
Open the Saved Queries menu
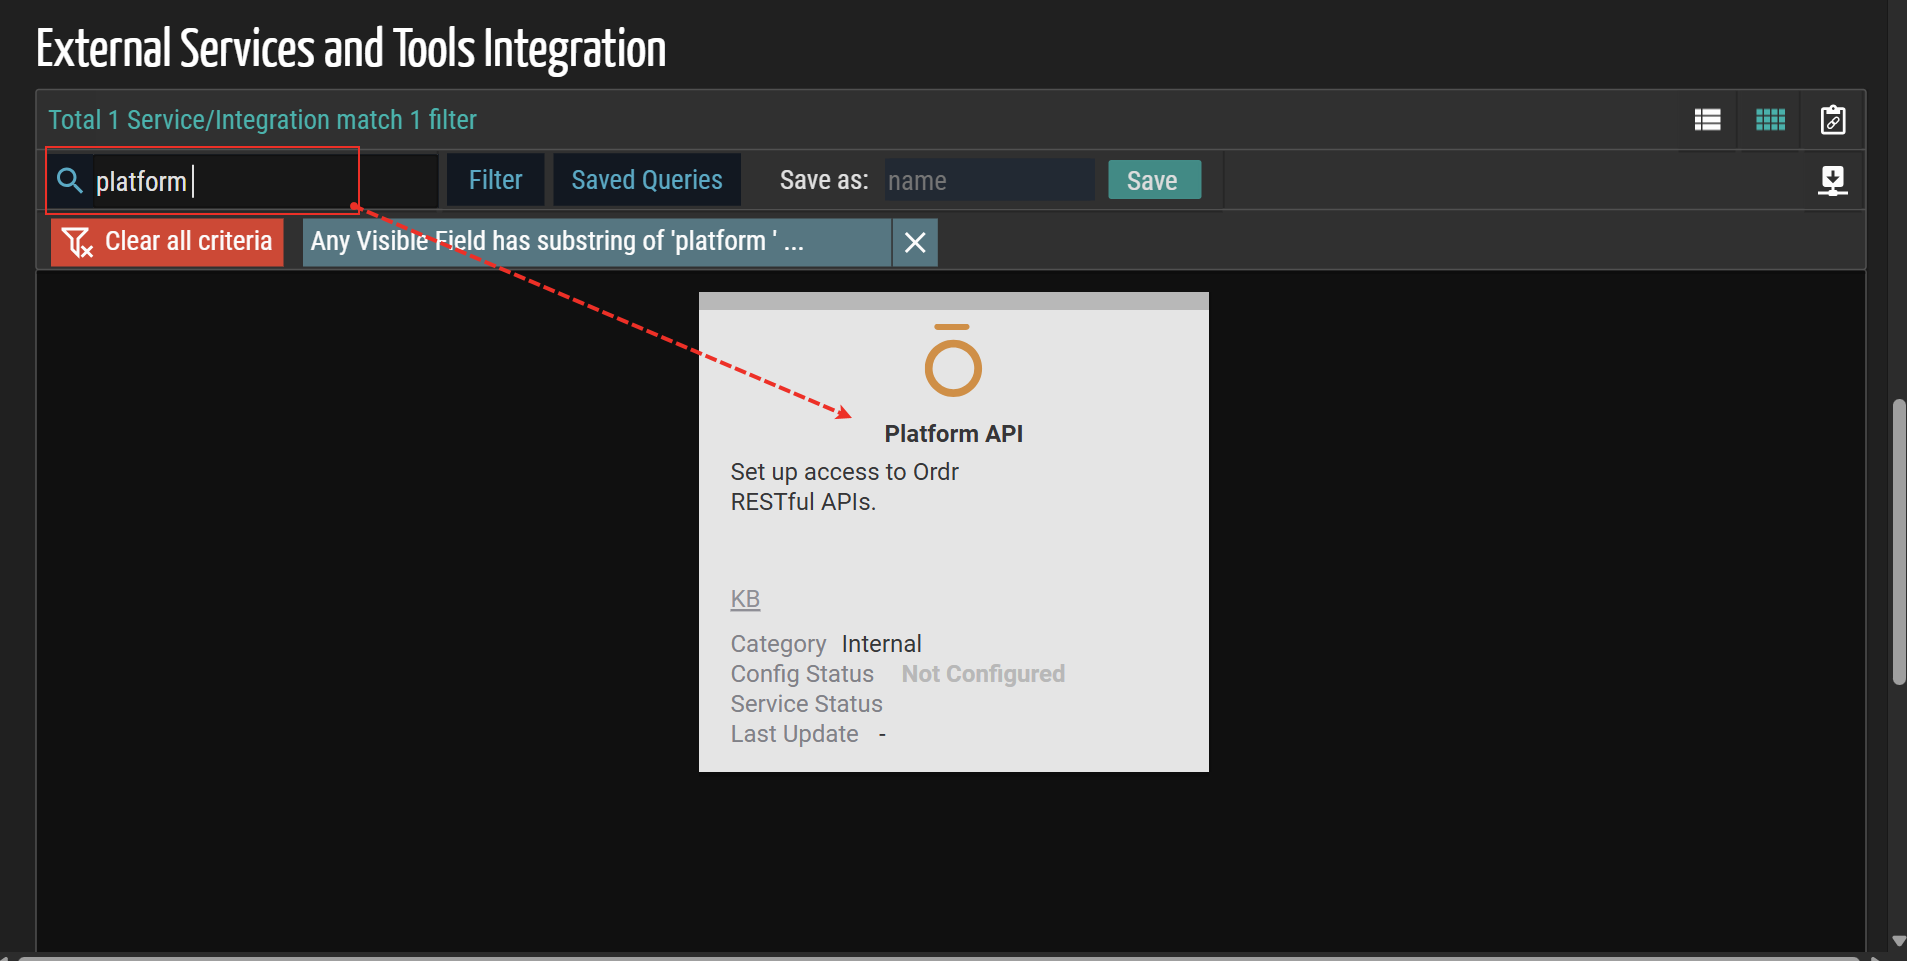point(646,180)
